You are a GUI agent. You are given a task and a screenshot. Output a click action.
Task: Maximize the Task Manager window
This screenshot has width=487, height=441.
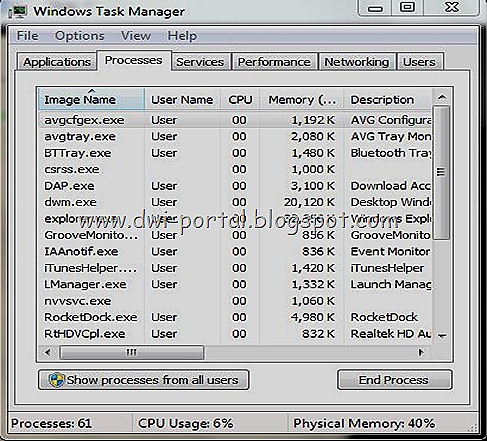(x=407, y=7)
